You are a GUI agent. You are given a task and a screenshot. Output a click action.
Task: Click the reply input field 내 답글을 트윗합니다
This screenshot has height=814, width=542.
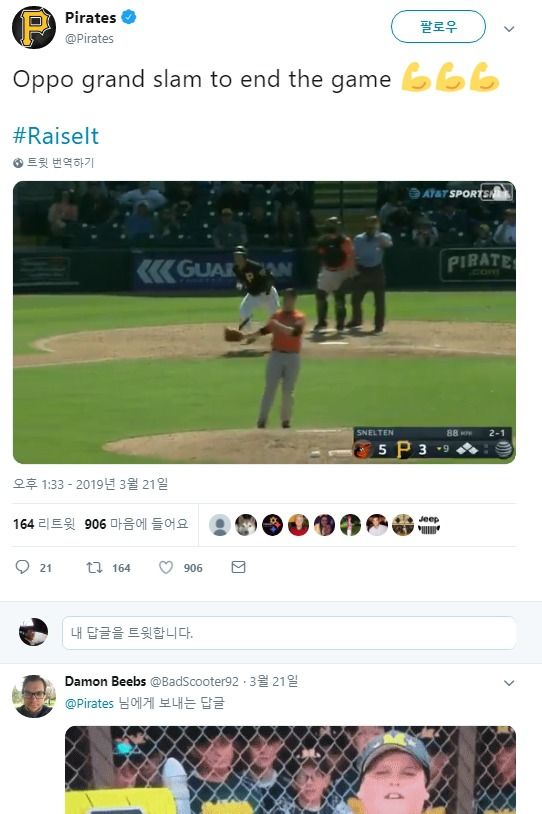click(289, 633)
